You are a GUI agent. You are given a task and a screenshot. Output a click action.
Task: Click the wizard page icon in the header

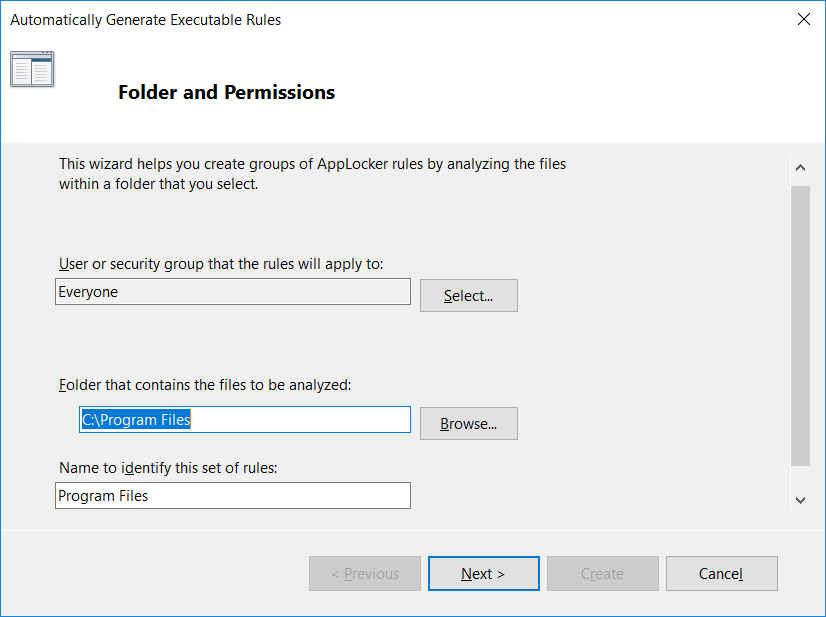pyautogui.click(x=32, y=69)
